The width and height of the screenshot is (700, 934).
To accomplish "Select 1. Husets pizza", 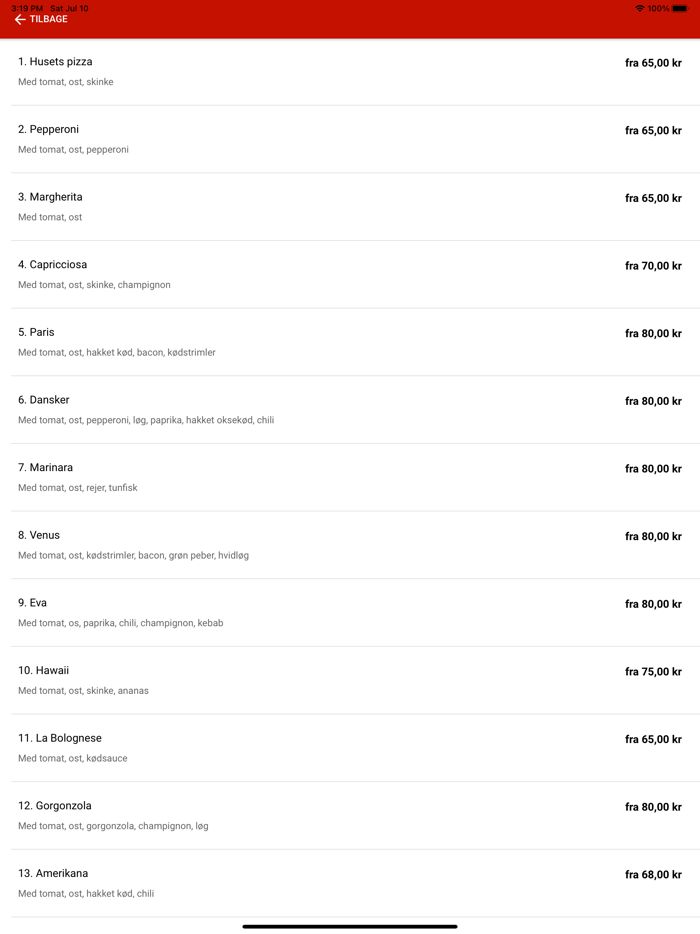I will [x=55, y=62].
